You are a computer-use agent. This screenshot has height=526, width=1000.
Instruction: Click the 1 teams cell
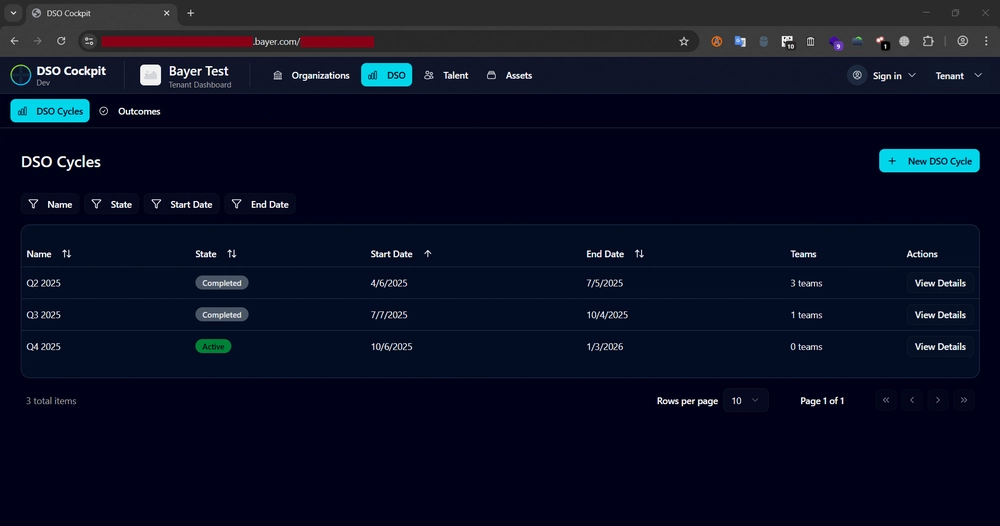click(x=806, y=315)
